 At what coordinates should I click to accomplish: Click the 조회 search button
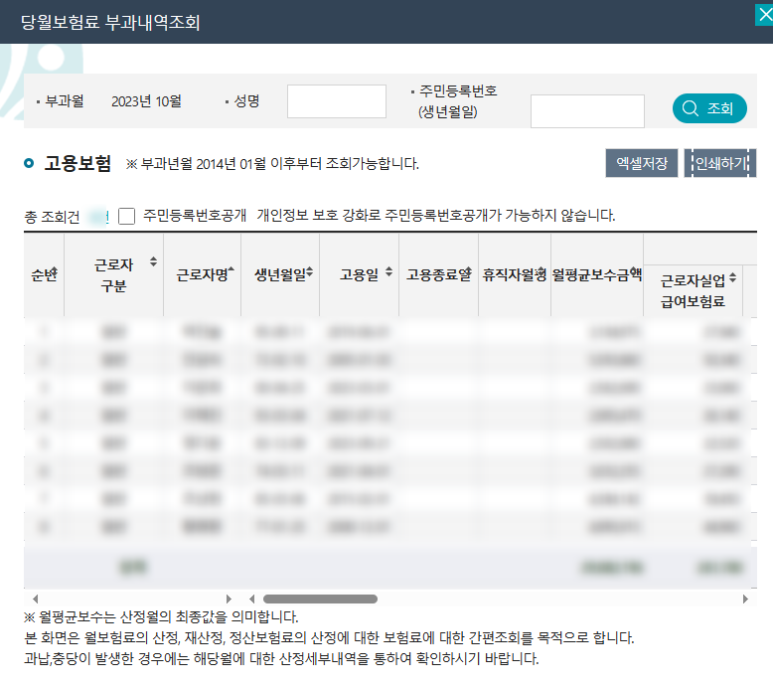click(x=709, y=108)
